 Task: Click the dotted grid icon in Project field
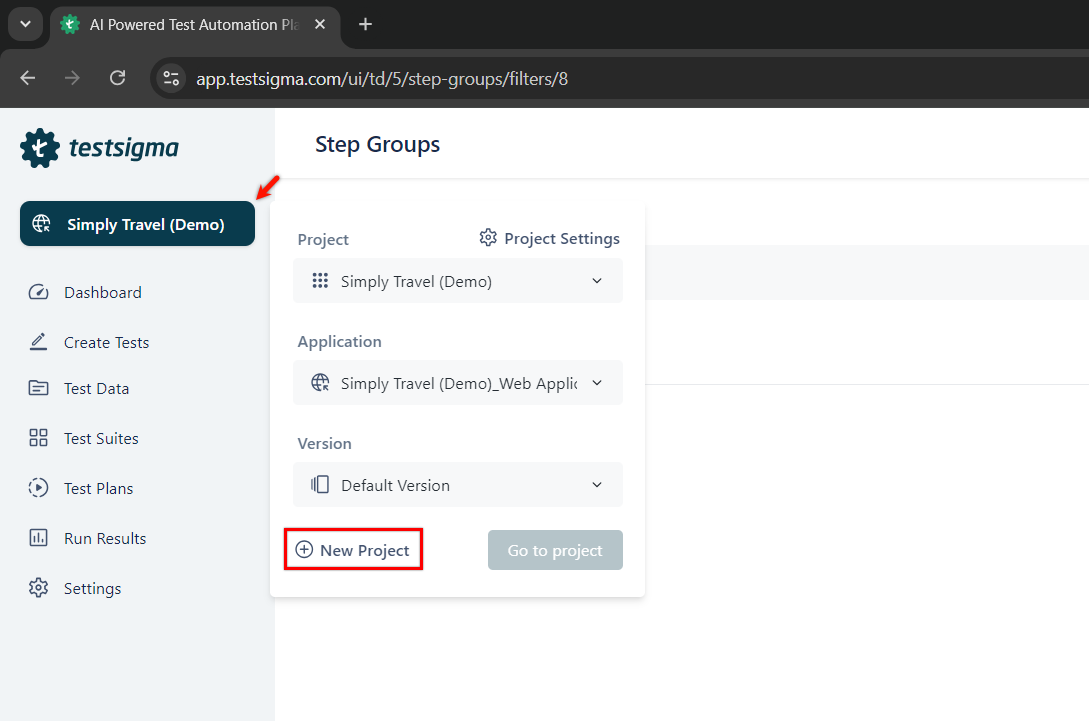coord(320,281)
